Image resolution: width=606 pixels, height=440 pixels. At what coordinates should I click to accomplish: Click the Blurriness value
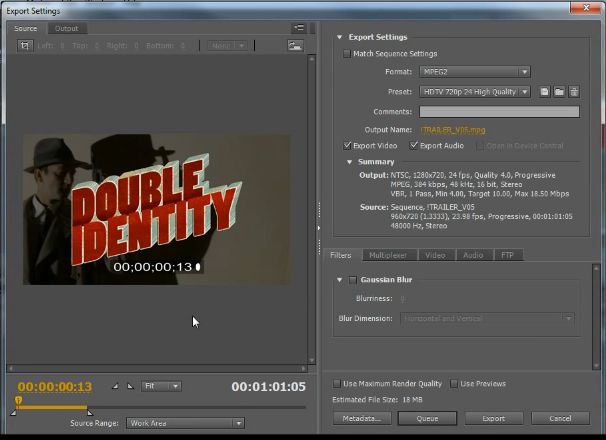pyautogui.click(x=402, y=298)
